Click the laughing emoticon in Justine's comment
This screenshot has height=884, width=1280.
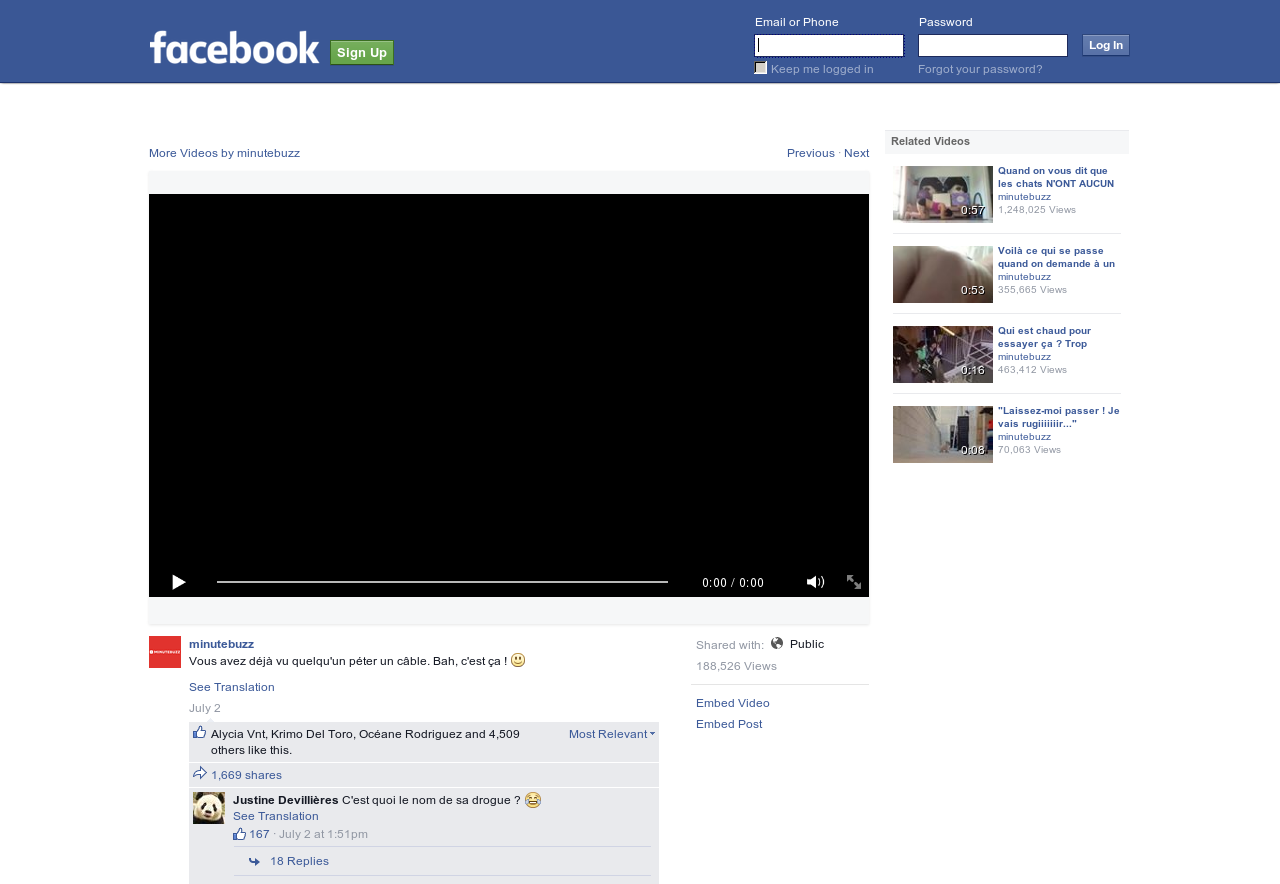click(533, 800)
